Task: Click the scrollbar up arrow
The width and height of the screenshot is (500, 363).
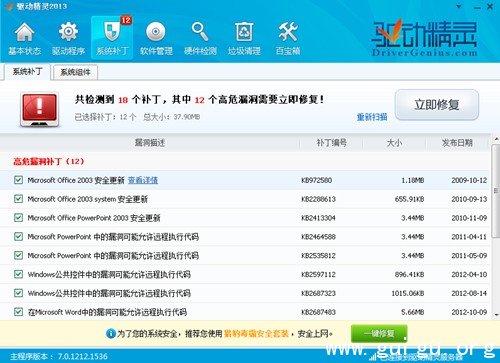Action: tap(496, 139)
